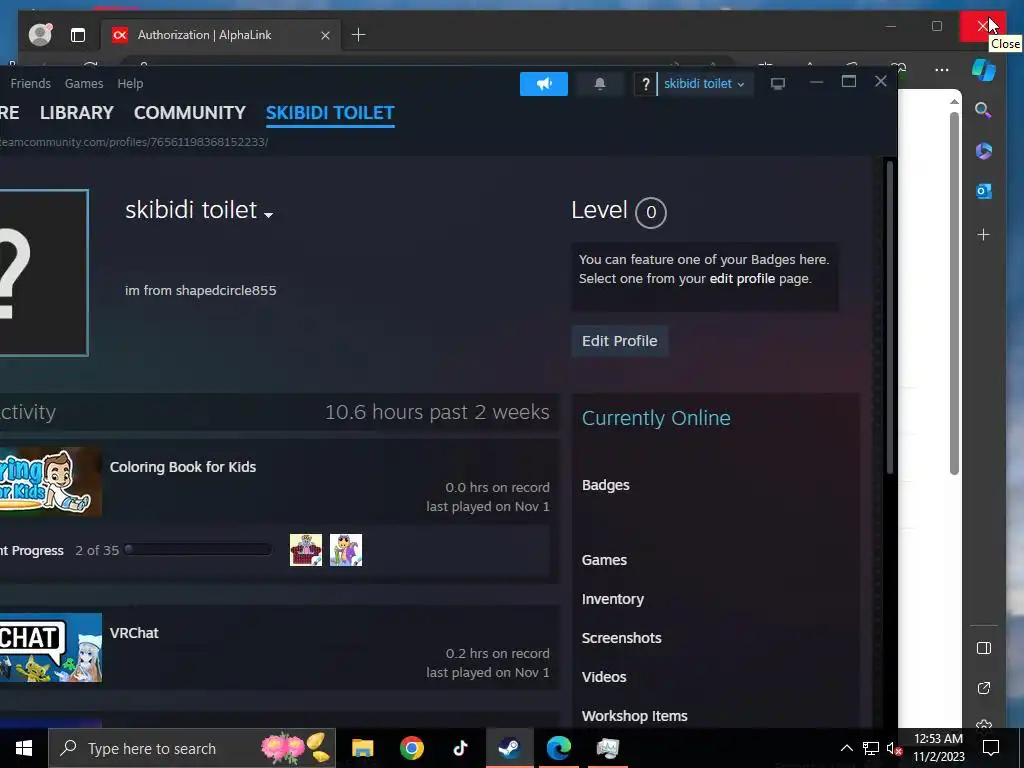The height and width of the screenshot is (768, 1024).
Task: Open the Videos link
Action: pos(603,677)
